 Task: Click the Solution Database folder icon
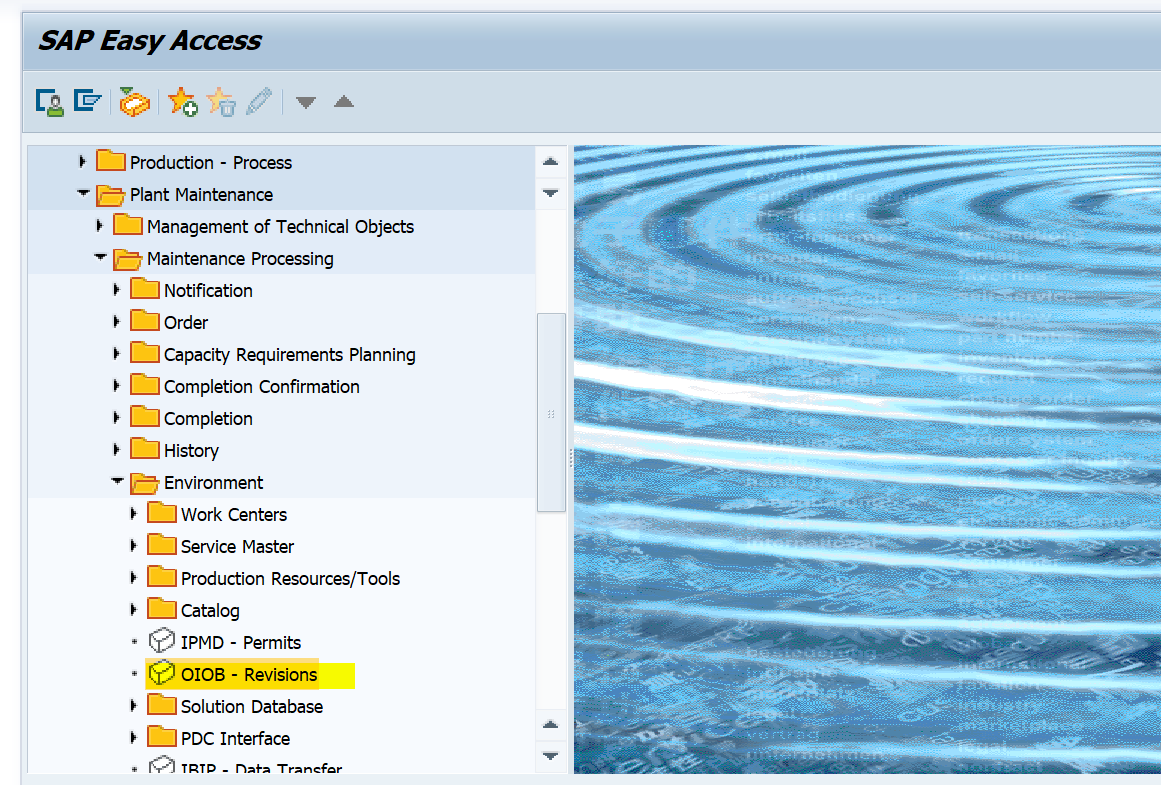[161, 704]
